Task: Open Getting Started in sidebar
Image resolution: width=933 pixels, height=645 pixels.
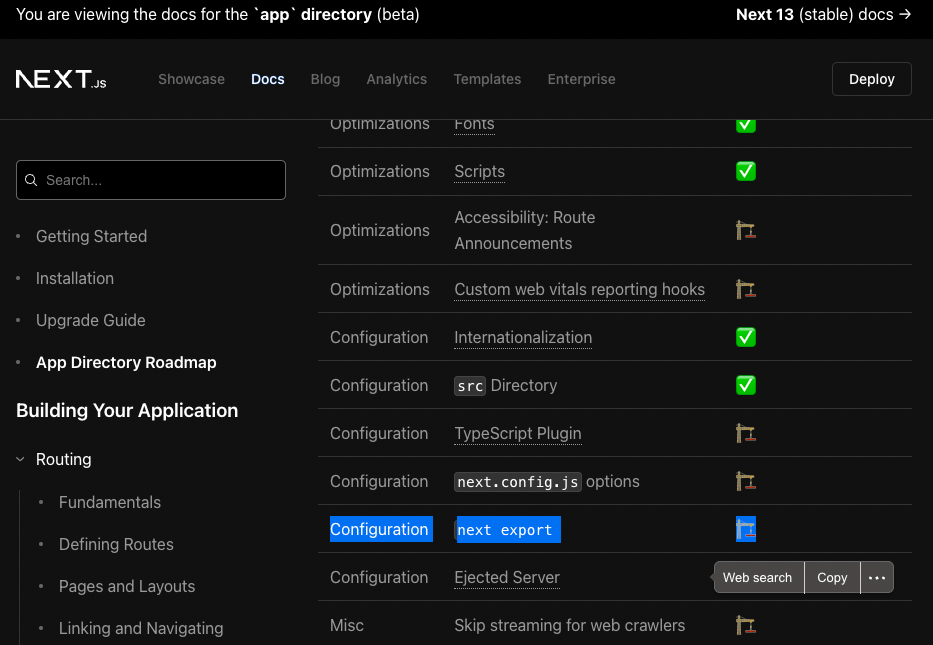Action: (x=92, y=236)
